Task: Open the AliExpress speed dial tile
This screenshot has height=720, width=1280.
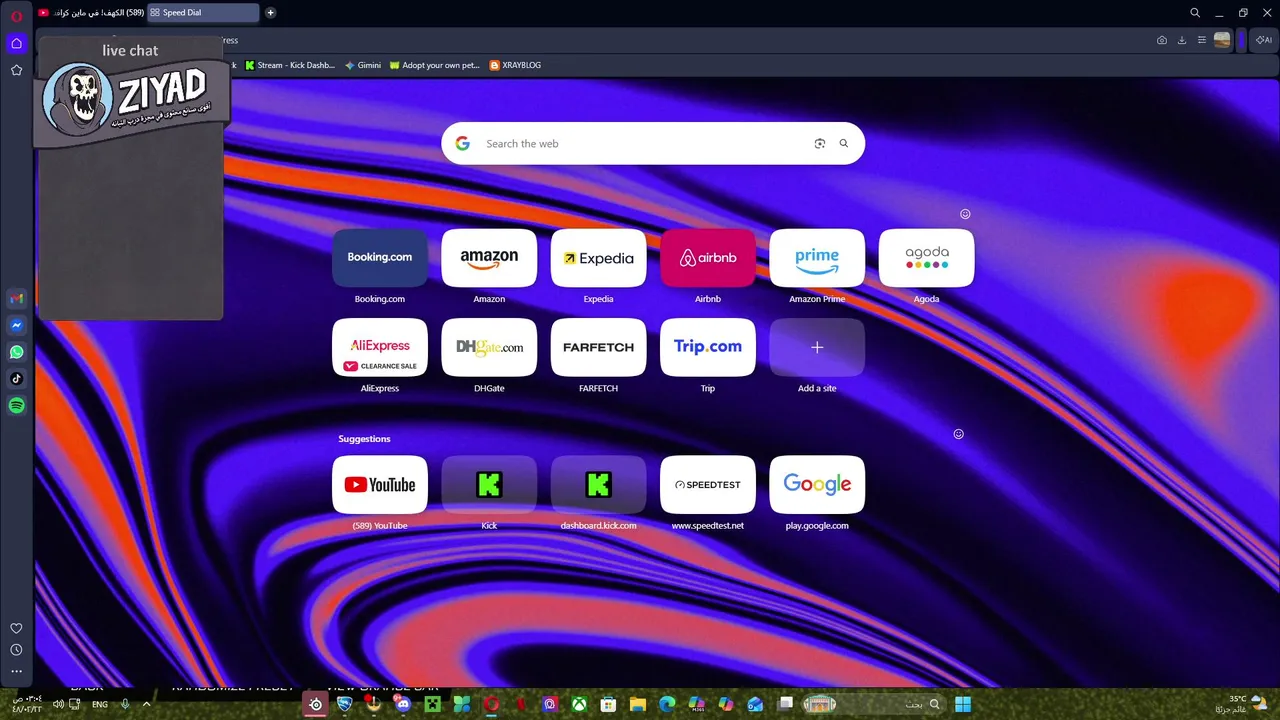Action: (x=380, y=347)
